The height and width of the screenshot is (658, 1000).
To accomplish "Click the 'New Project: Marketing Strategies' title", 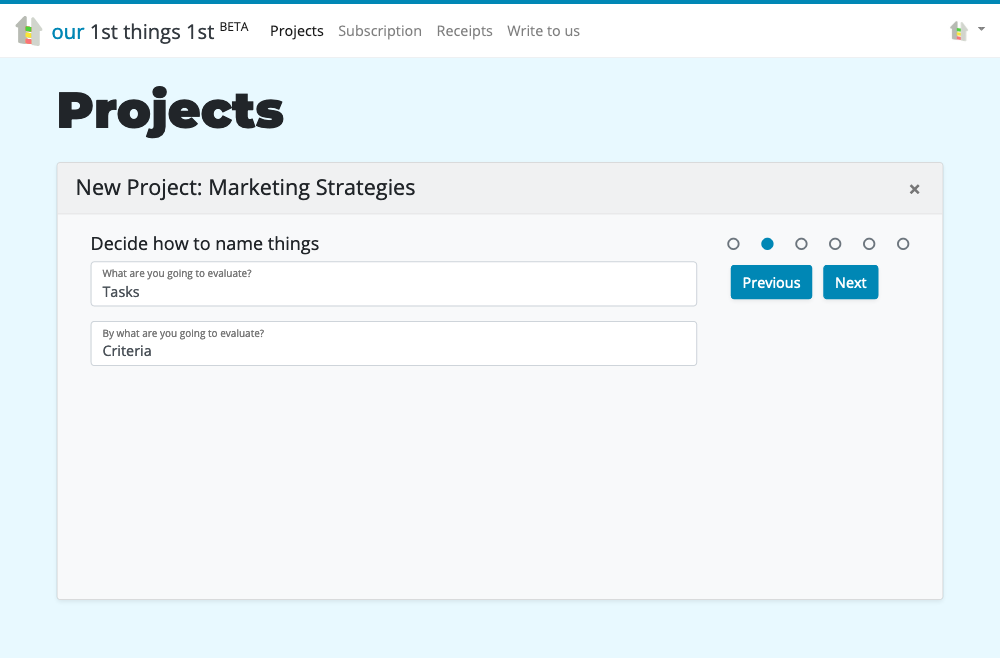I will 246,187.
